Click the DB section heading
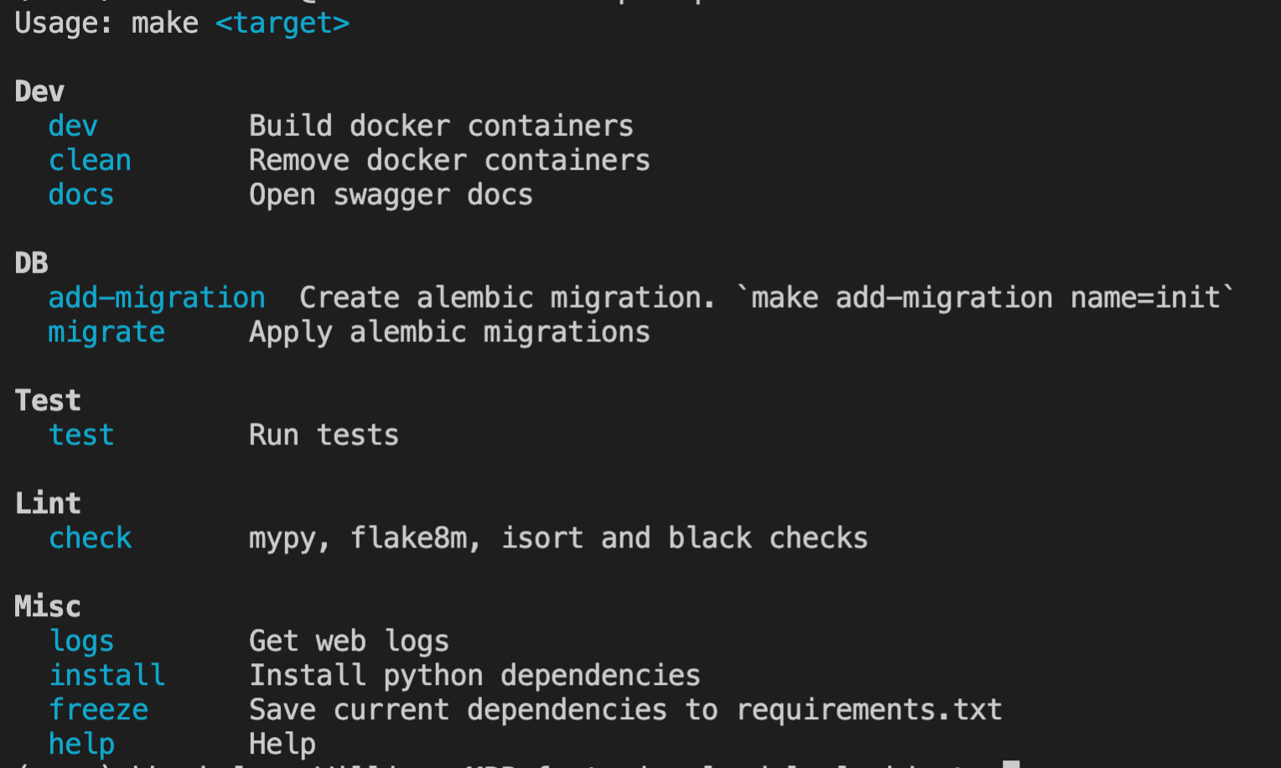The width and height of the screenshot is (1281, 768). pos(31,263)
